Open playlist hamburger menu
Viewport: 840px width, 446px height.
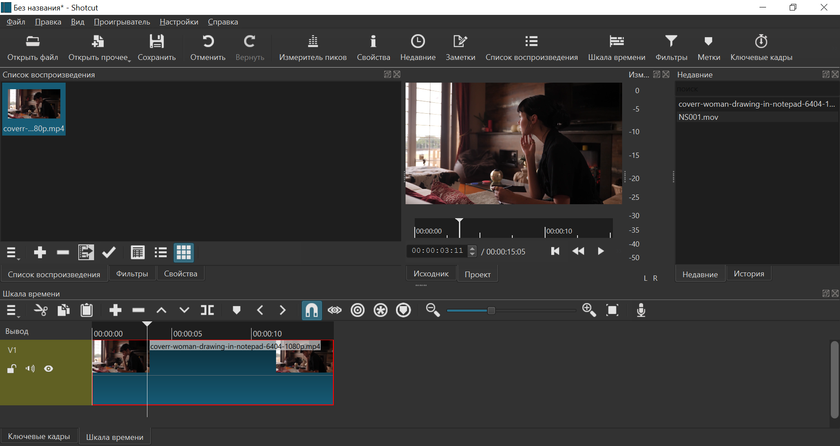click(x=12, y=252)
